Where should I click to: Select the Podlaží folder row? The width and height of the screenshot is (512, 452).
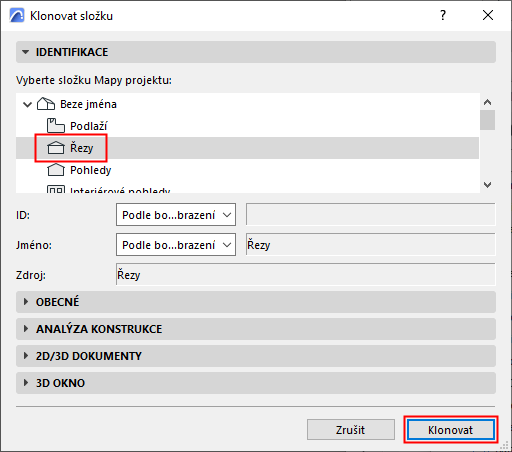pyautogui.click(x=247, y=126)
